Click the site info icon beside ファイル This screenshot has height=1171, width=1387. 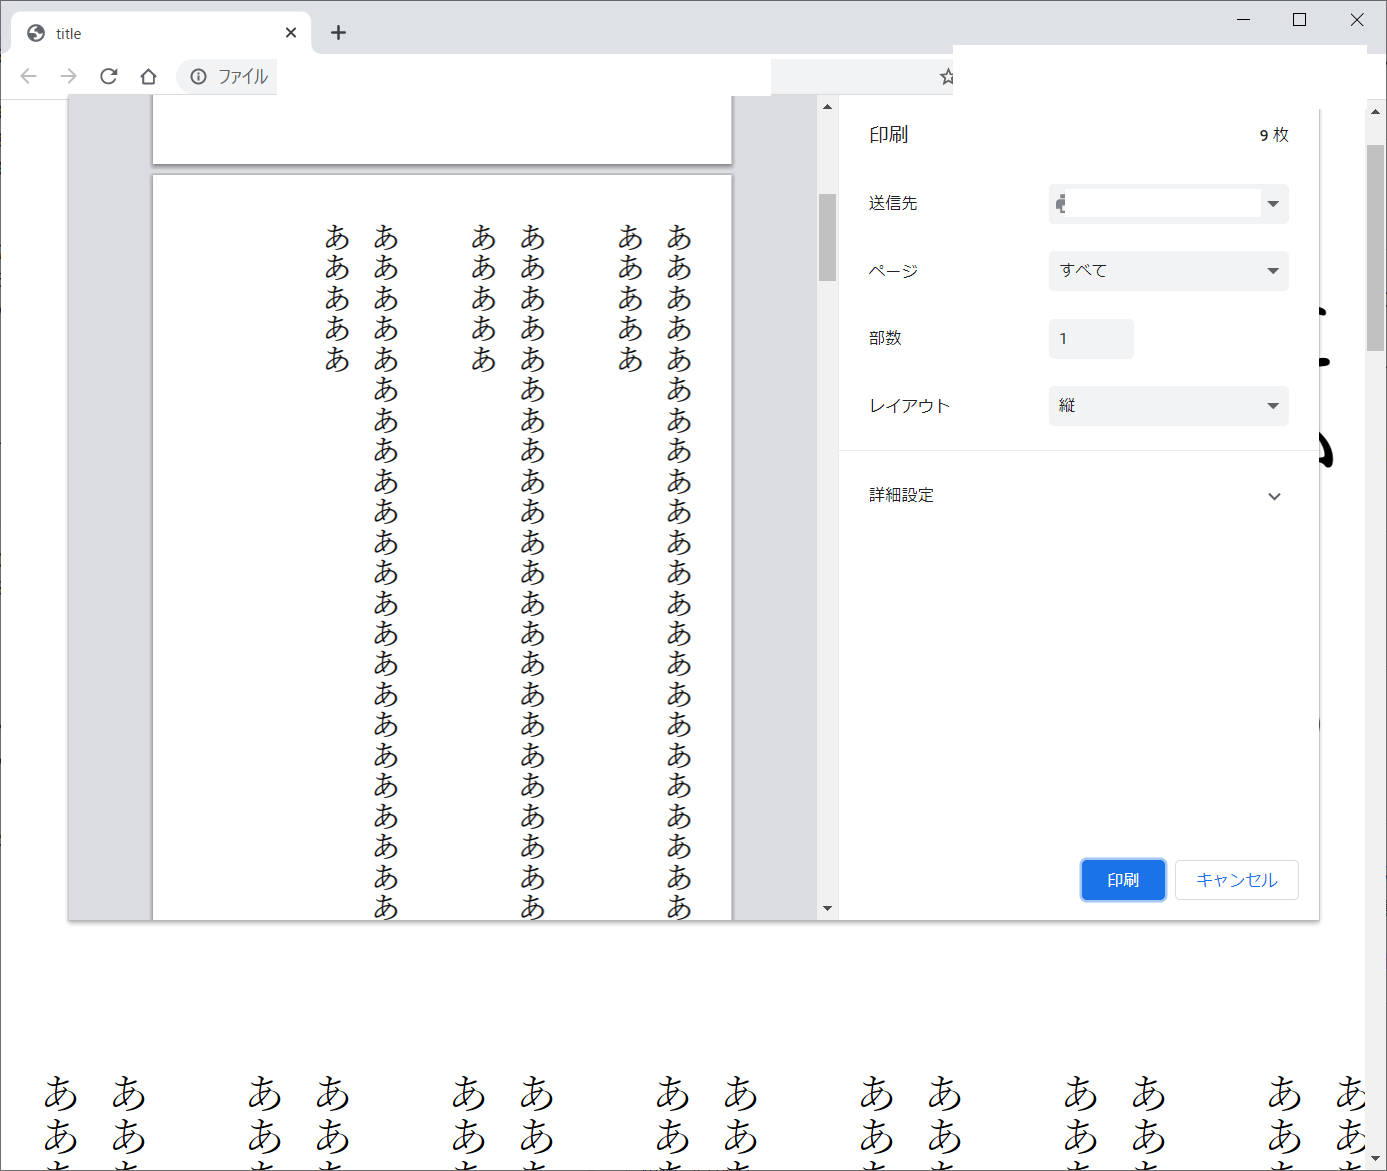199,76
